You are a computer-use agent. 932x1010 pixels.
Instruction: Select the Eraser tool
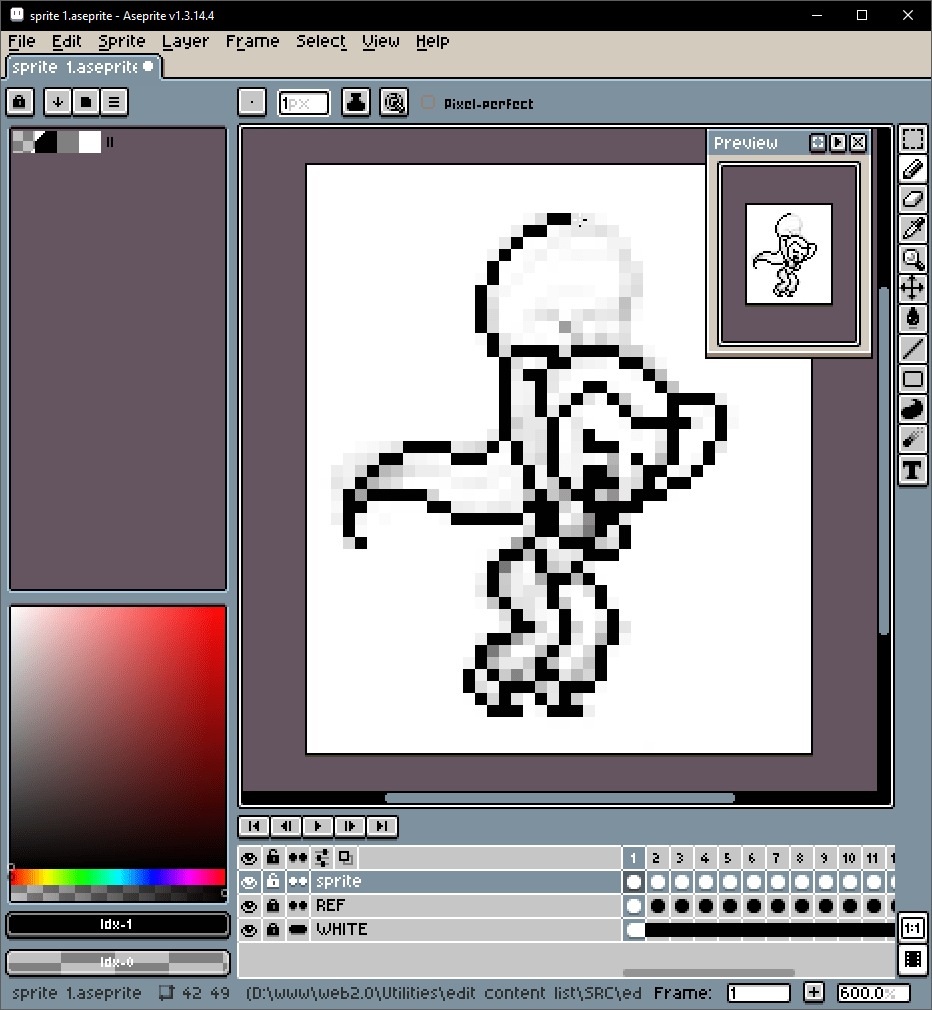pyautogui.click(x=912, y=199)
